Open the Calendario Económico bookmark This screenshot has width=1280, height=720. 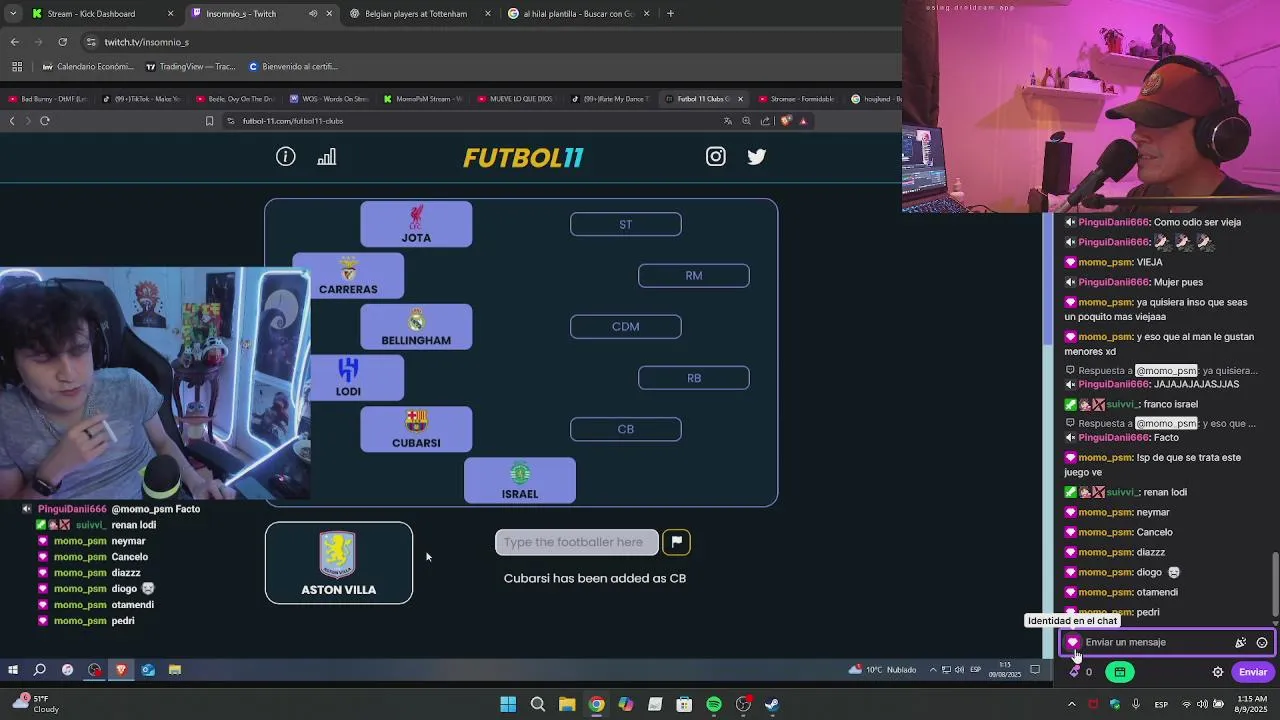88,67
